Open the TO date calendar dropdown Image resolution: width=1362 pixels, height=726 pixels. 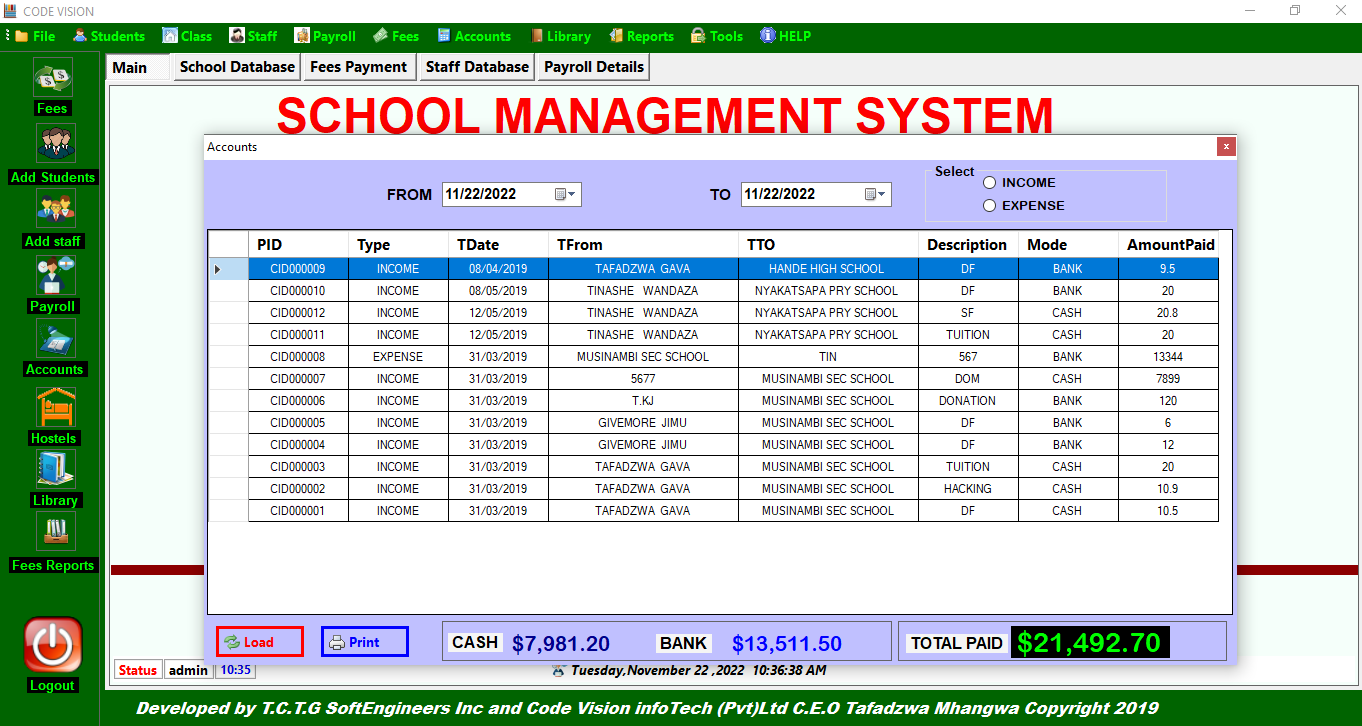[x=876, y=194]
